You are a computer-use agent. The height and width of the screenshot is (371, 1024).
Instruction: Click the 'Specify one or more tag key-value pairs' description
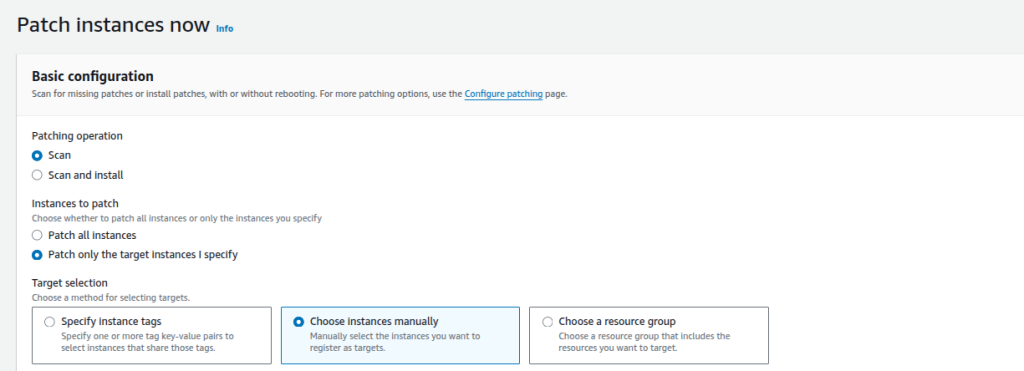(148, 342)
